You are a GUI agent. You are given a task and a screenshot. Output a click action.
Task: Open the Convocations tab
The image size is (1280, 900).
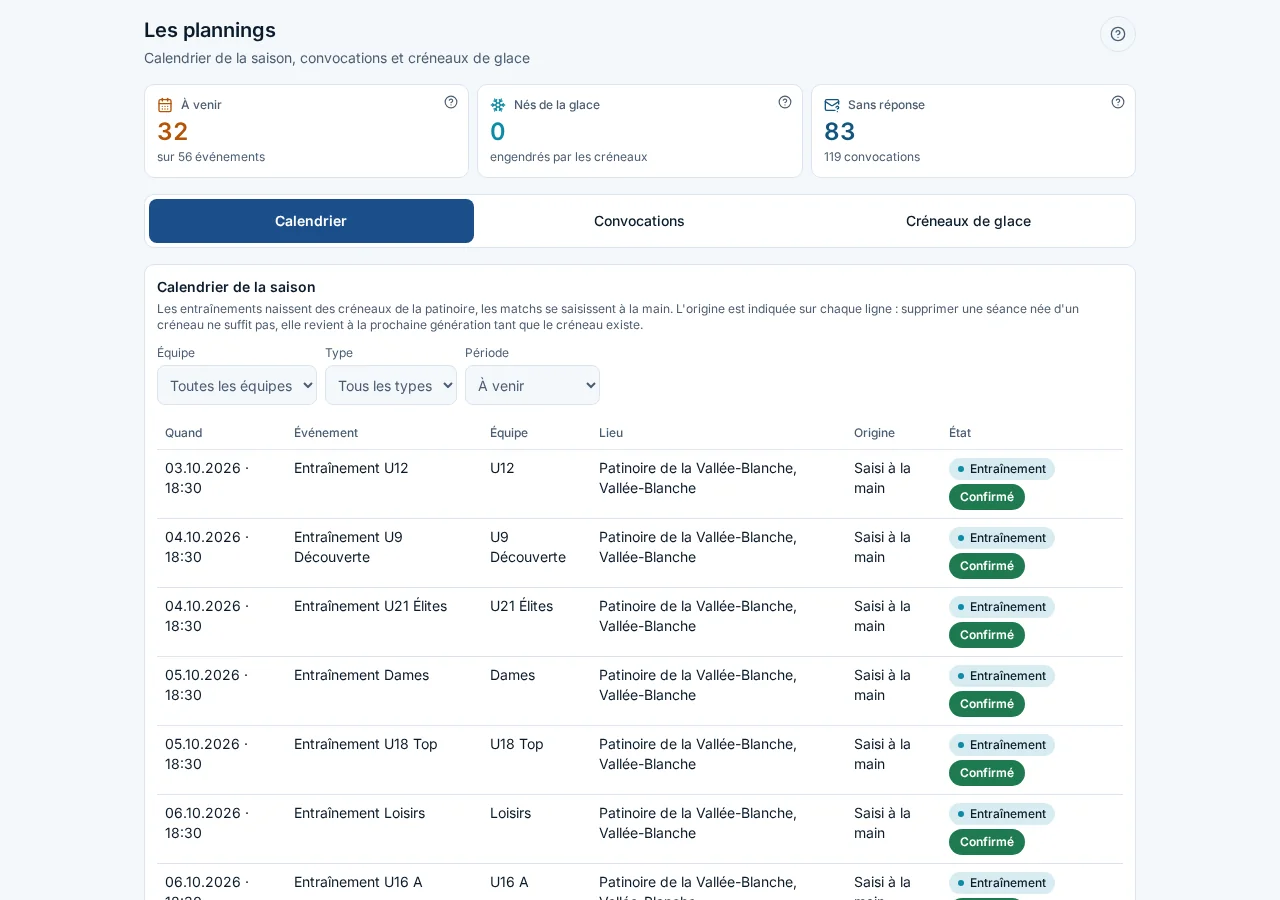[x=639, y=221]
